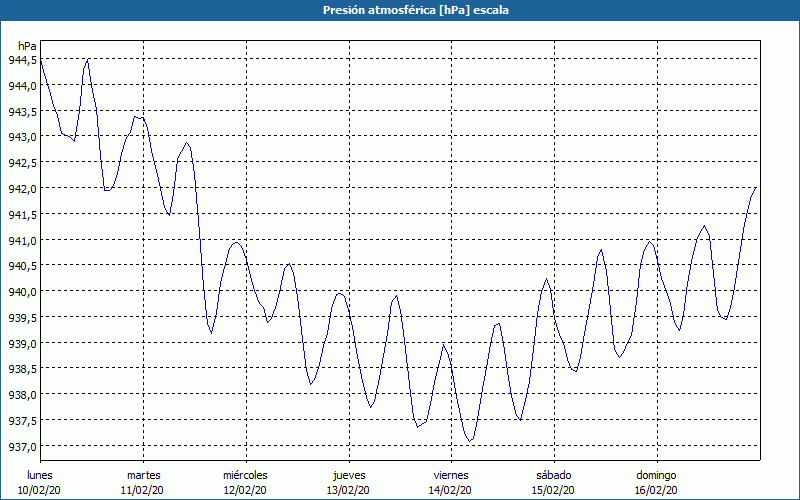
Task: Click the 14/02/20 date label
Action: (451, 490)
